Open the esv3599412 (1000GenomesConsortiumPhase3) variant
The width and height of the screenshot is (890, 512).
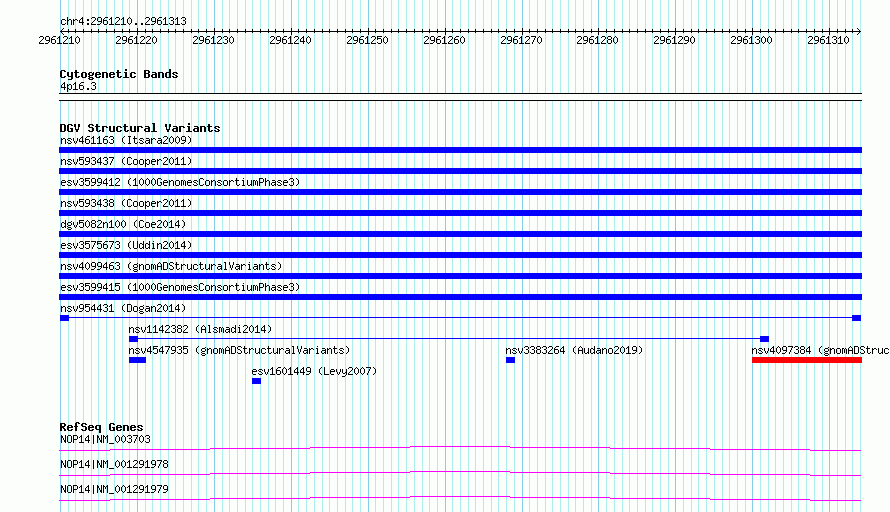(180, 182)
